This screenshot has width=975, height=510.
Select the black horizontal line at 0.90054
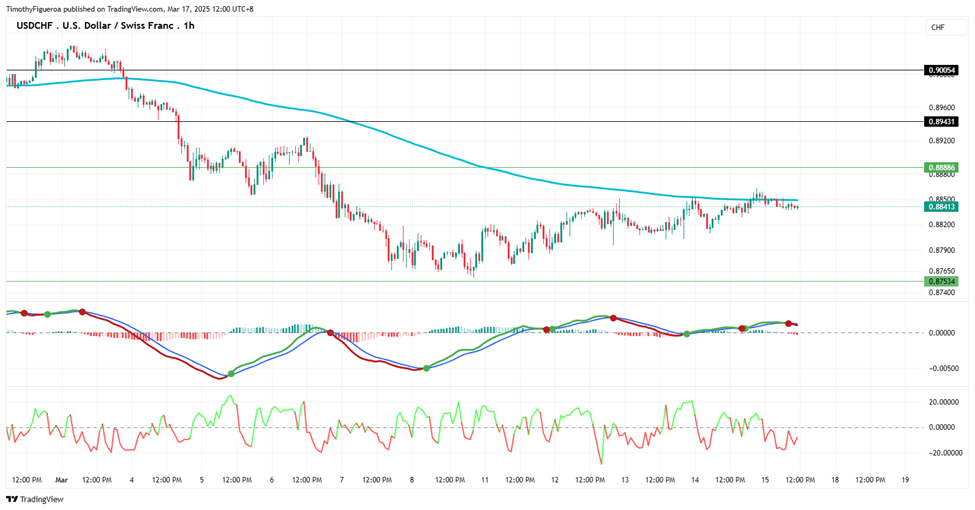pos(465,70)
